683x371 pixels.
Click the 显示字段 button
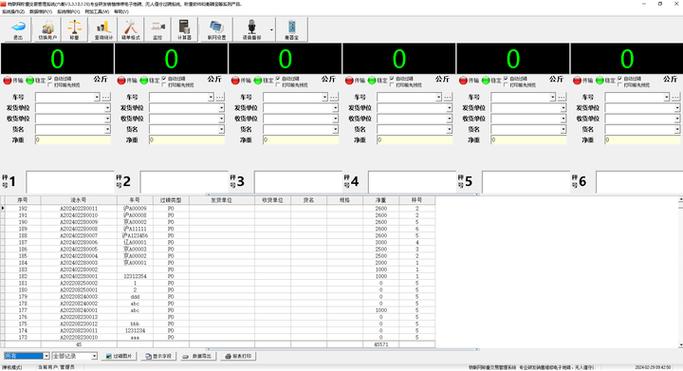coord(159,356)
